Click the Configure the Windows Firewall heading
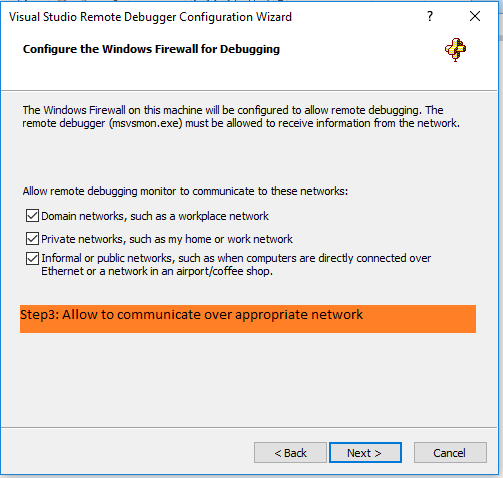Screen dimensions: 503x478 tap(151, 49)
